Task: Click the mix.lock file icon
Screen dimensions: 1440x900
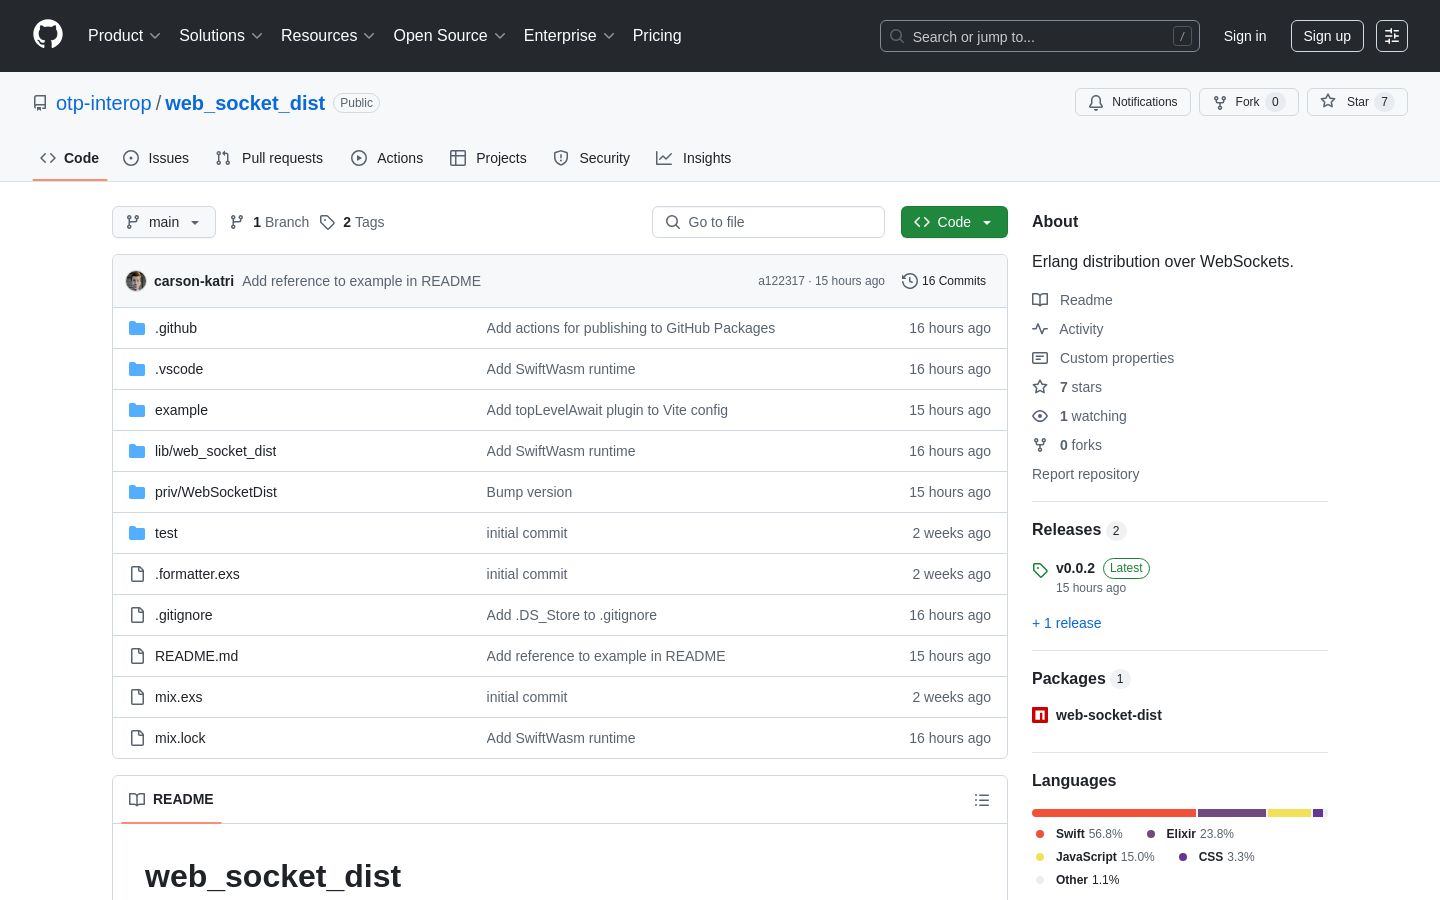Action: (137, 738)
